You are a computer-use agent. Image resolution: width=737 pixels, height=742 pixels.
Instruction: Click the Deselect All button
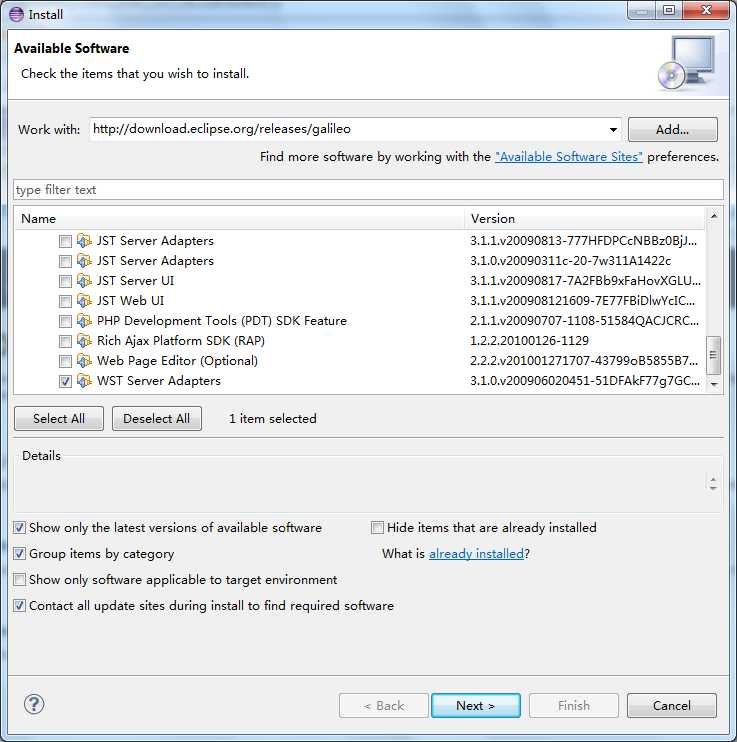click(157, 419)
